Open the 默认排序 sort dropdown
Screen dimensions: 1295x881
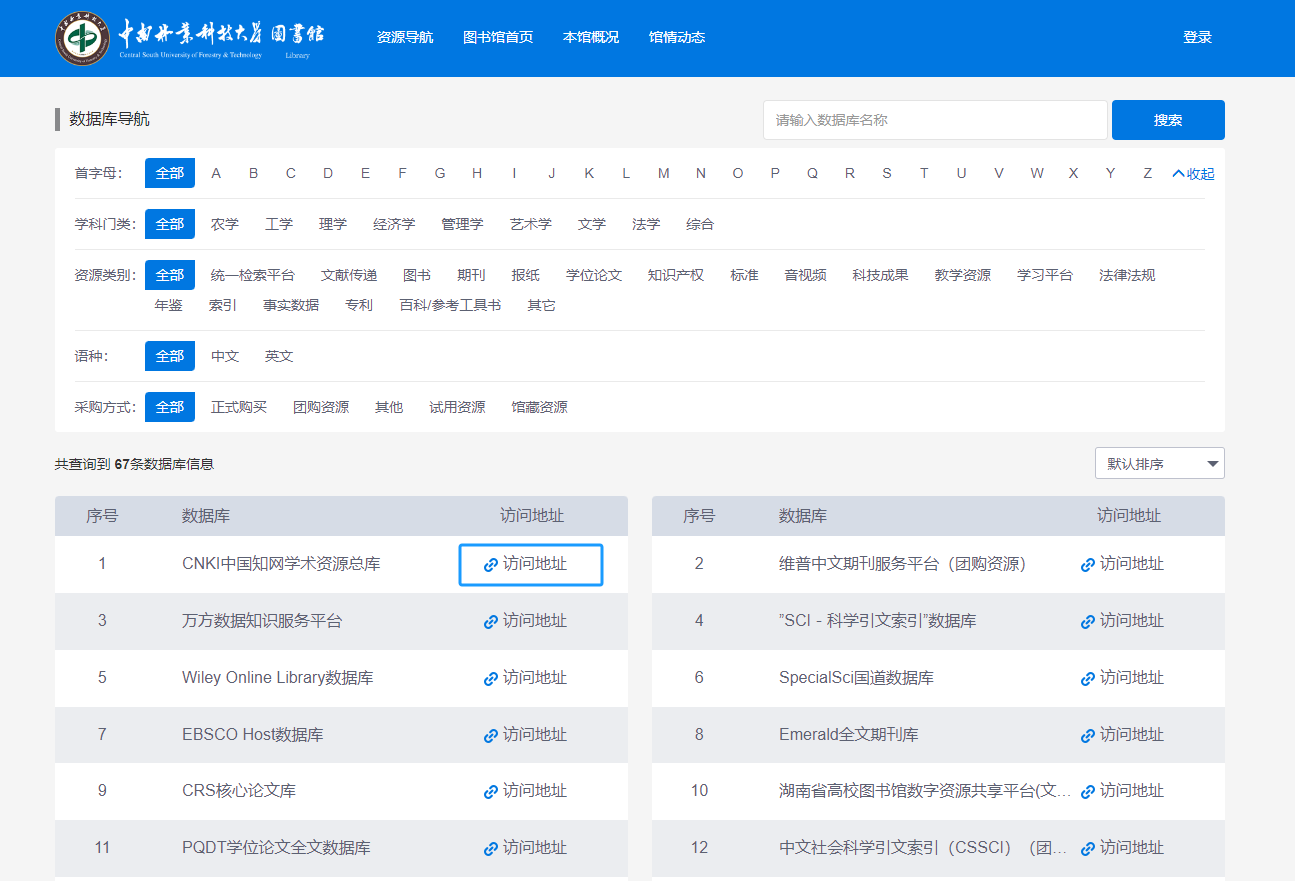pyautogui.click(x=1159, y=464)
